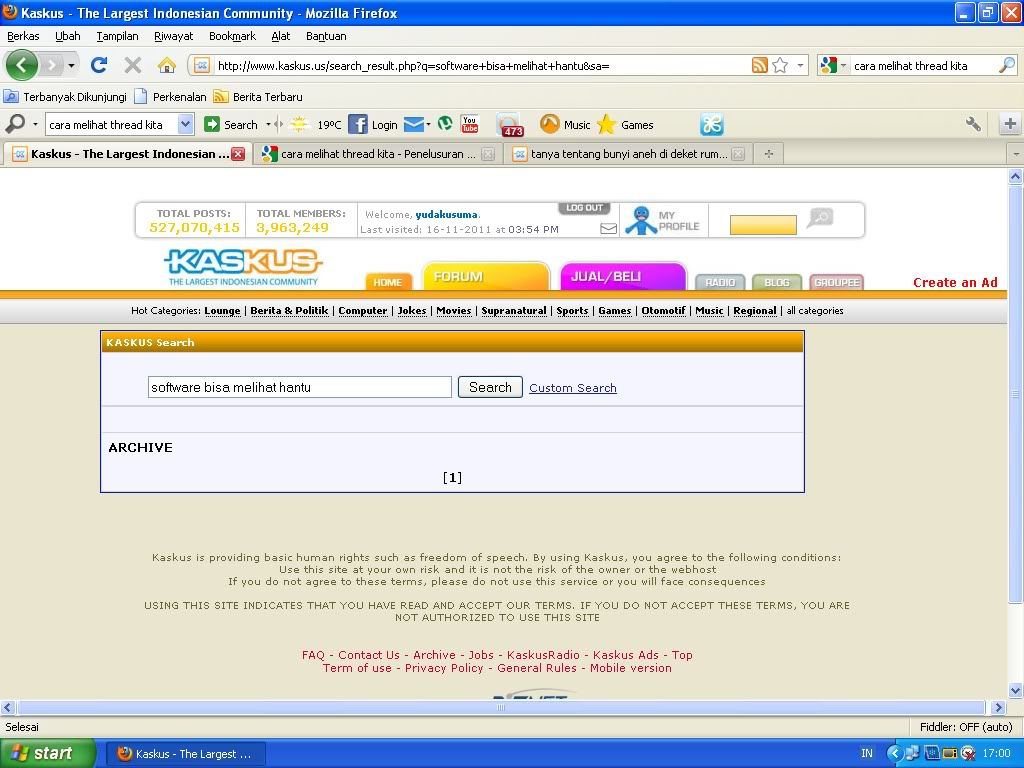1024x768 pixels.
Task: Click the green uTorrent-style toolbar icon
Action: pyautogui.click(x=445, y=123)
